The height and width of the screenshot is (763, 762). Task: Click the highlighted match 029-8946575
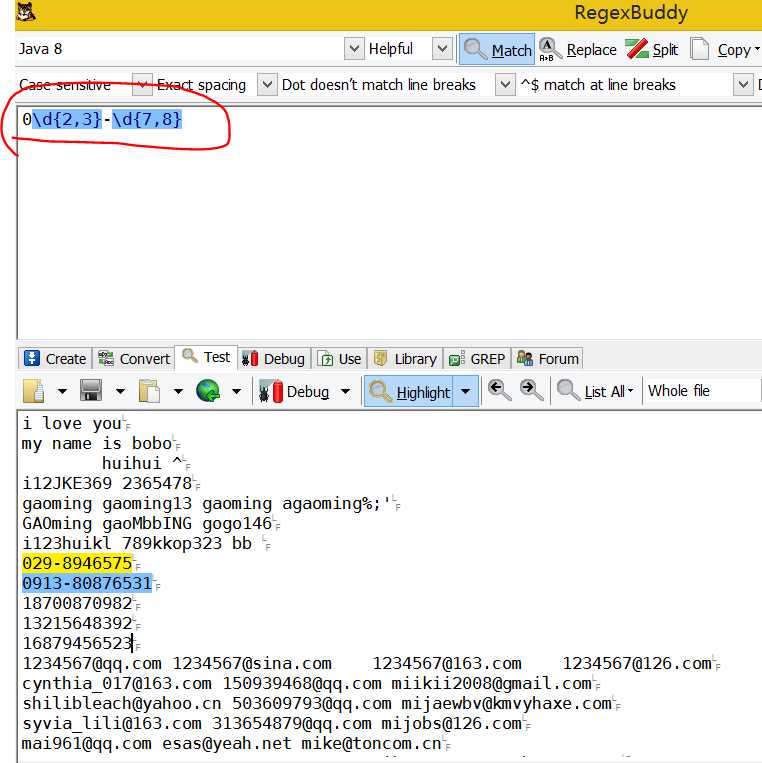click(x=77, y=563)
